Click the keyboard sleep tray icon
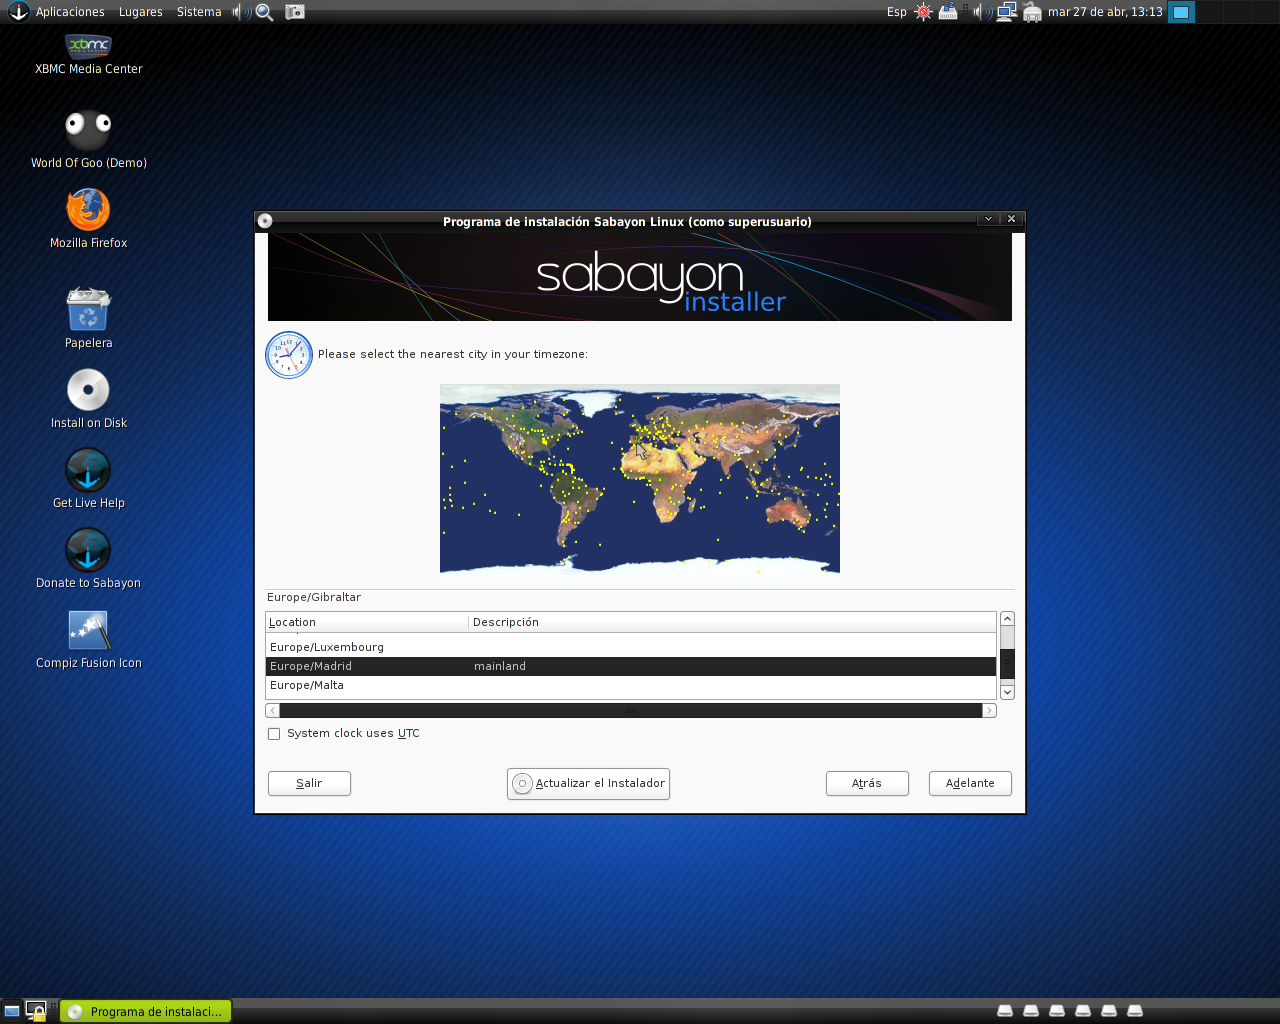1280x1024 pixels. 948,12
